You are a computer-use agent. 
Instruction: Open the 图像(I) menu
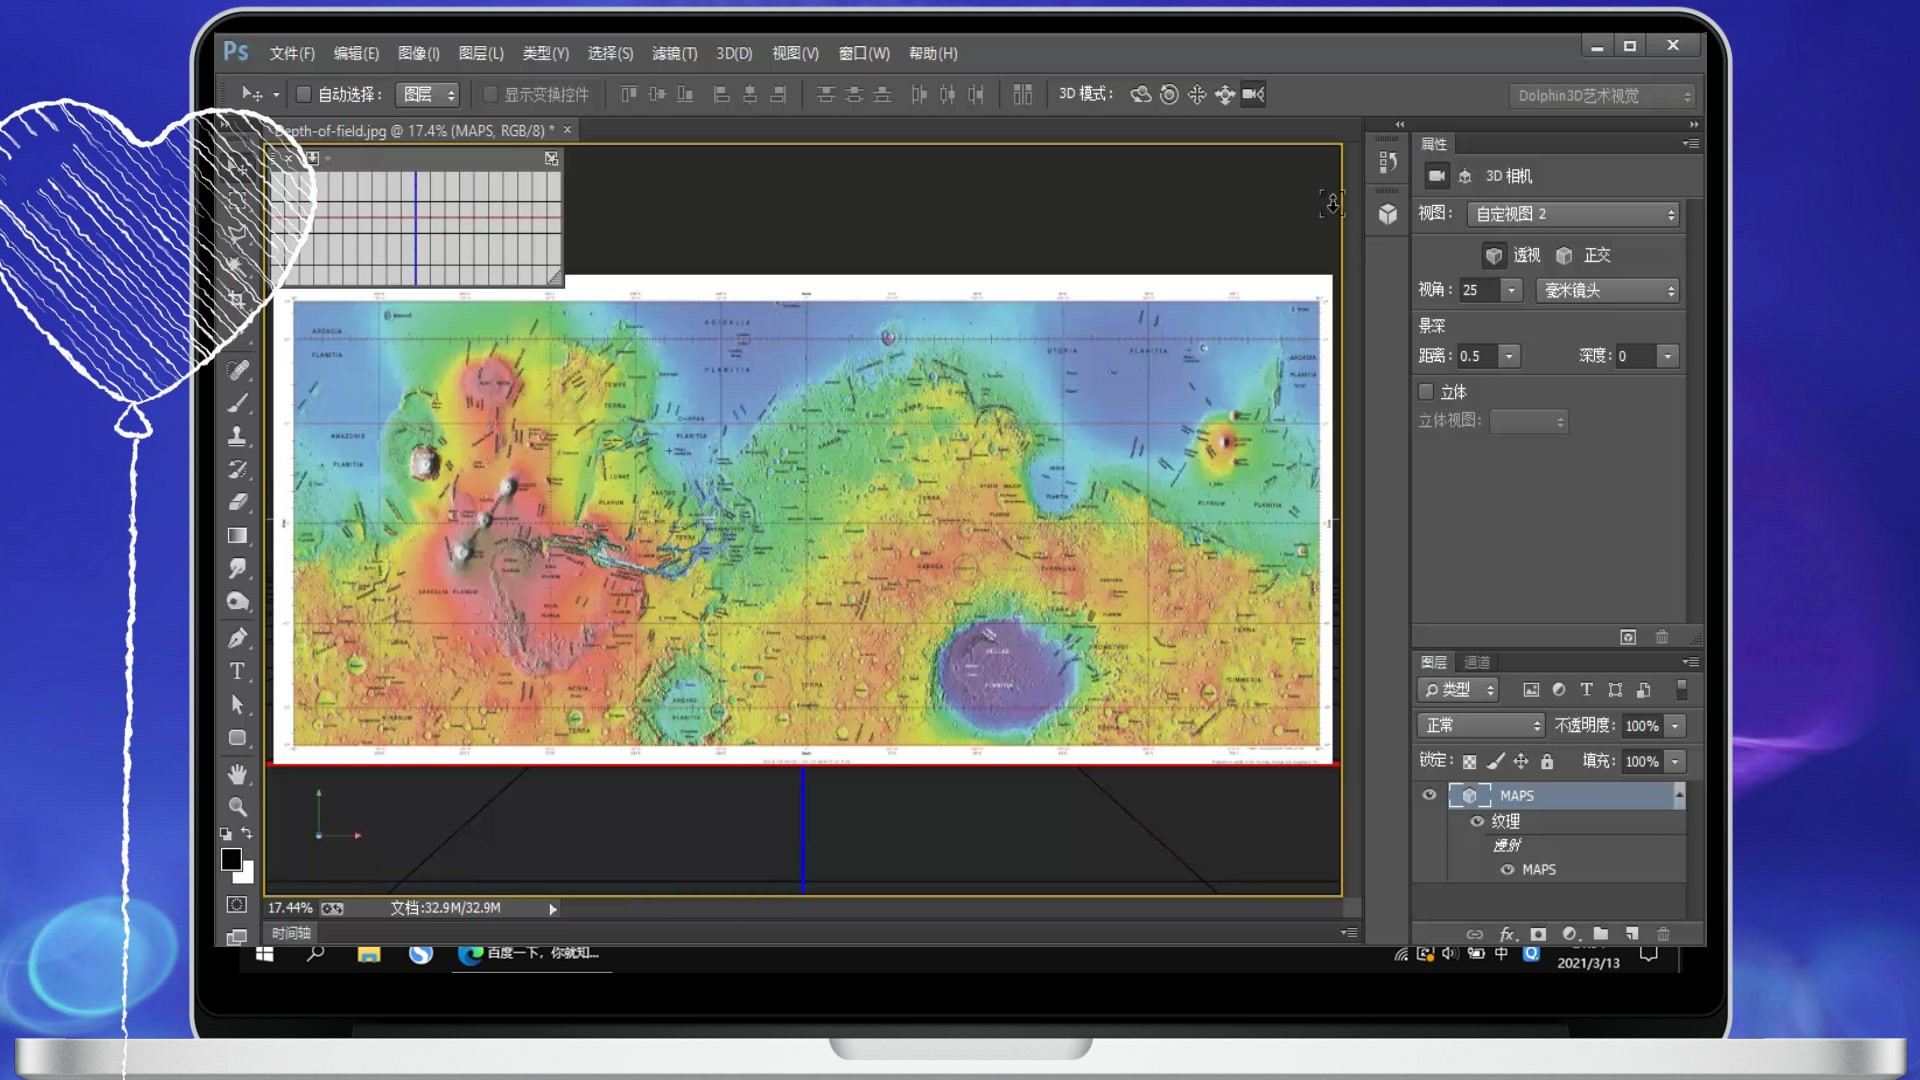(x=419, y=53)
